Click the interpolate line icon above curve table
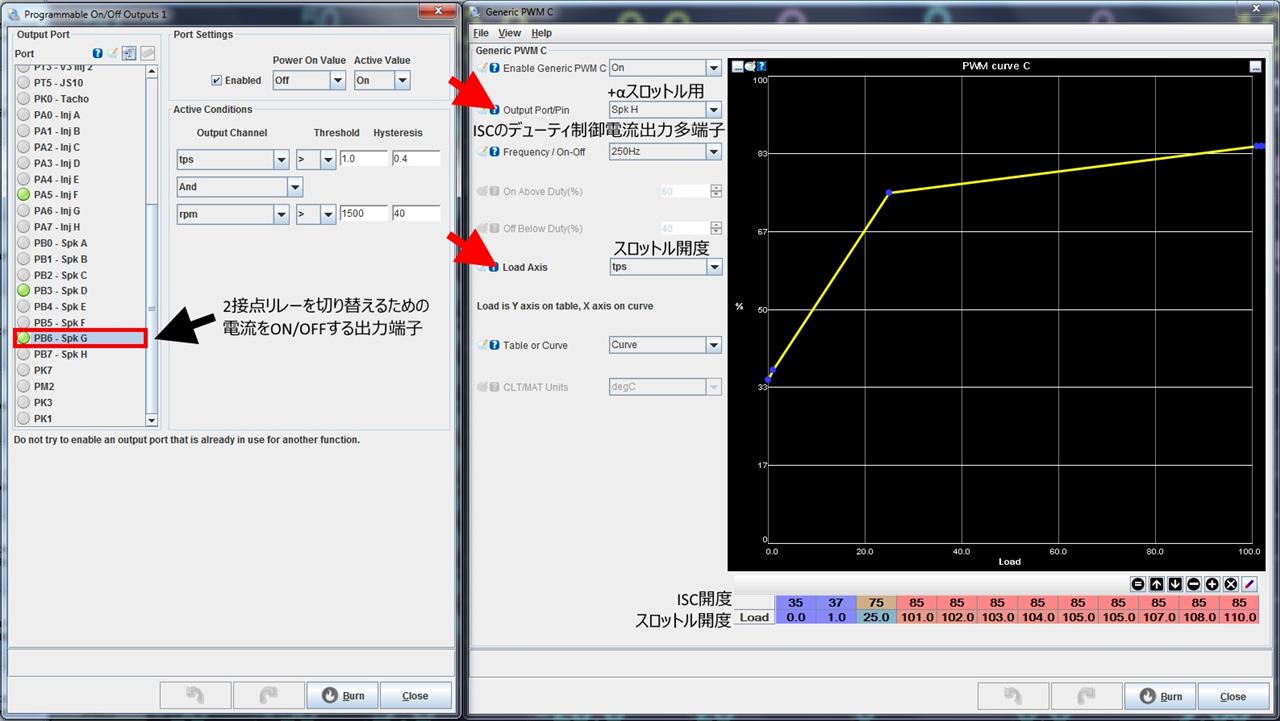 point(1250,584)
